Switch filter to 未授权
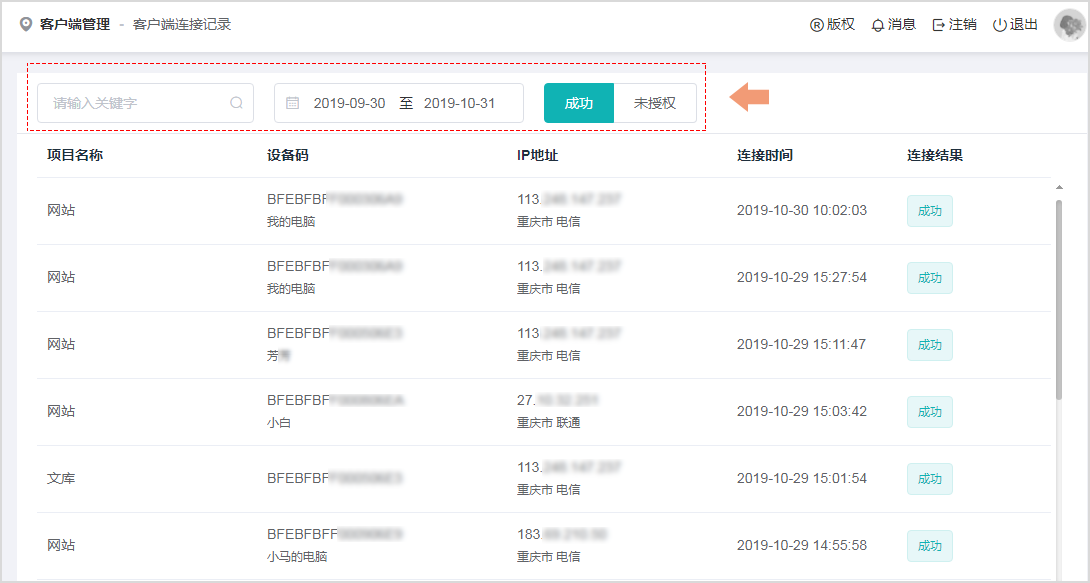 point(655,103)
